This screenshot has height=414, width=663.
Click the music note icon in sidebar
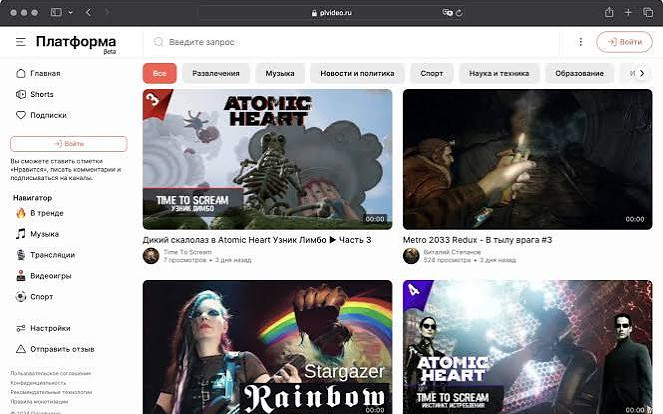coord(21,233)
